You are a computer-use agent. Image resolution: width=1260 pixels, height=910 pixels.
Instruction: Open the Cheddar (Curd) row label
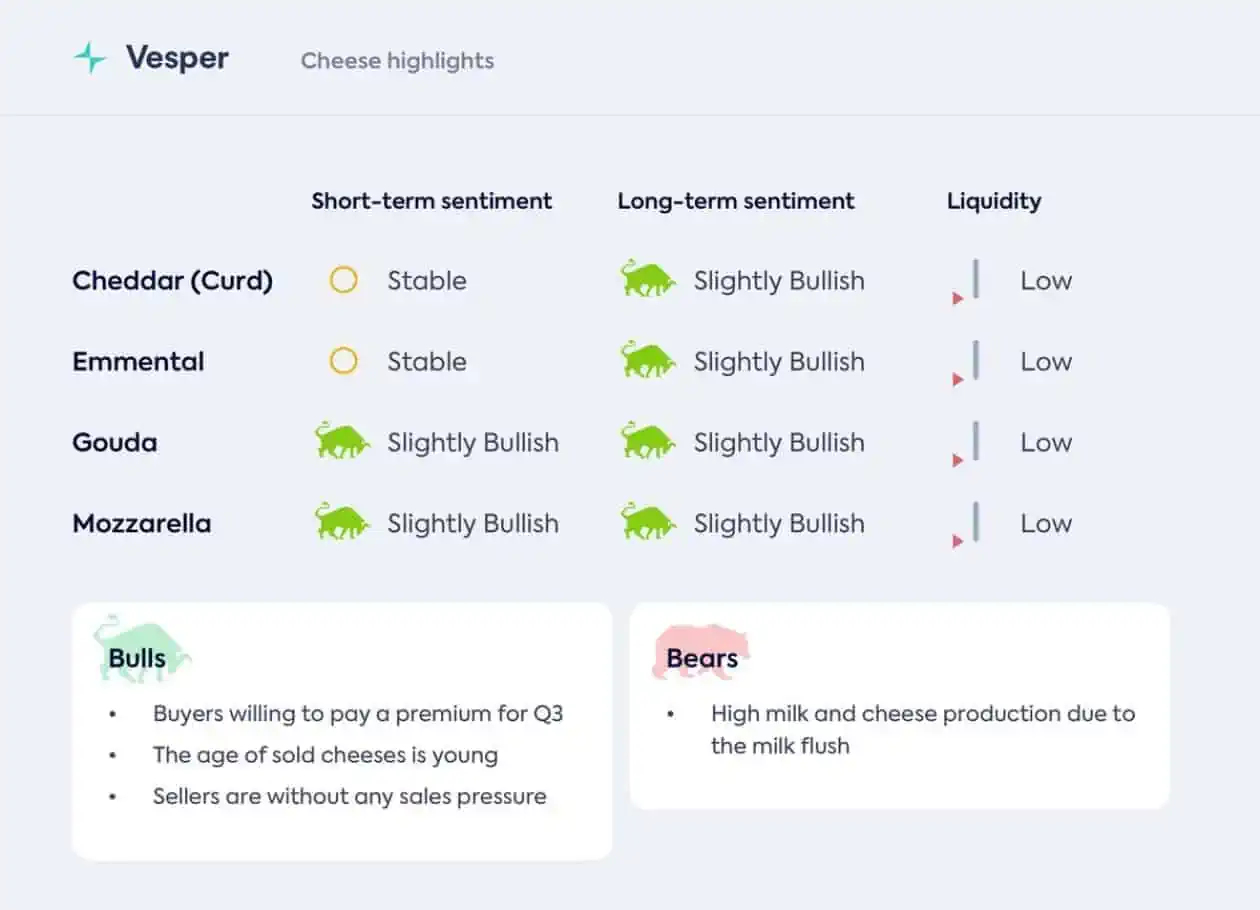tap(172, 281)
